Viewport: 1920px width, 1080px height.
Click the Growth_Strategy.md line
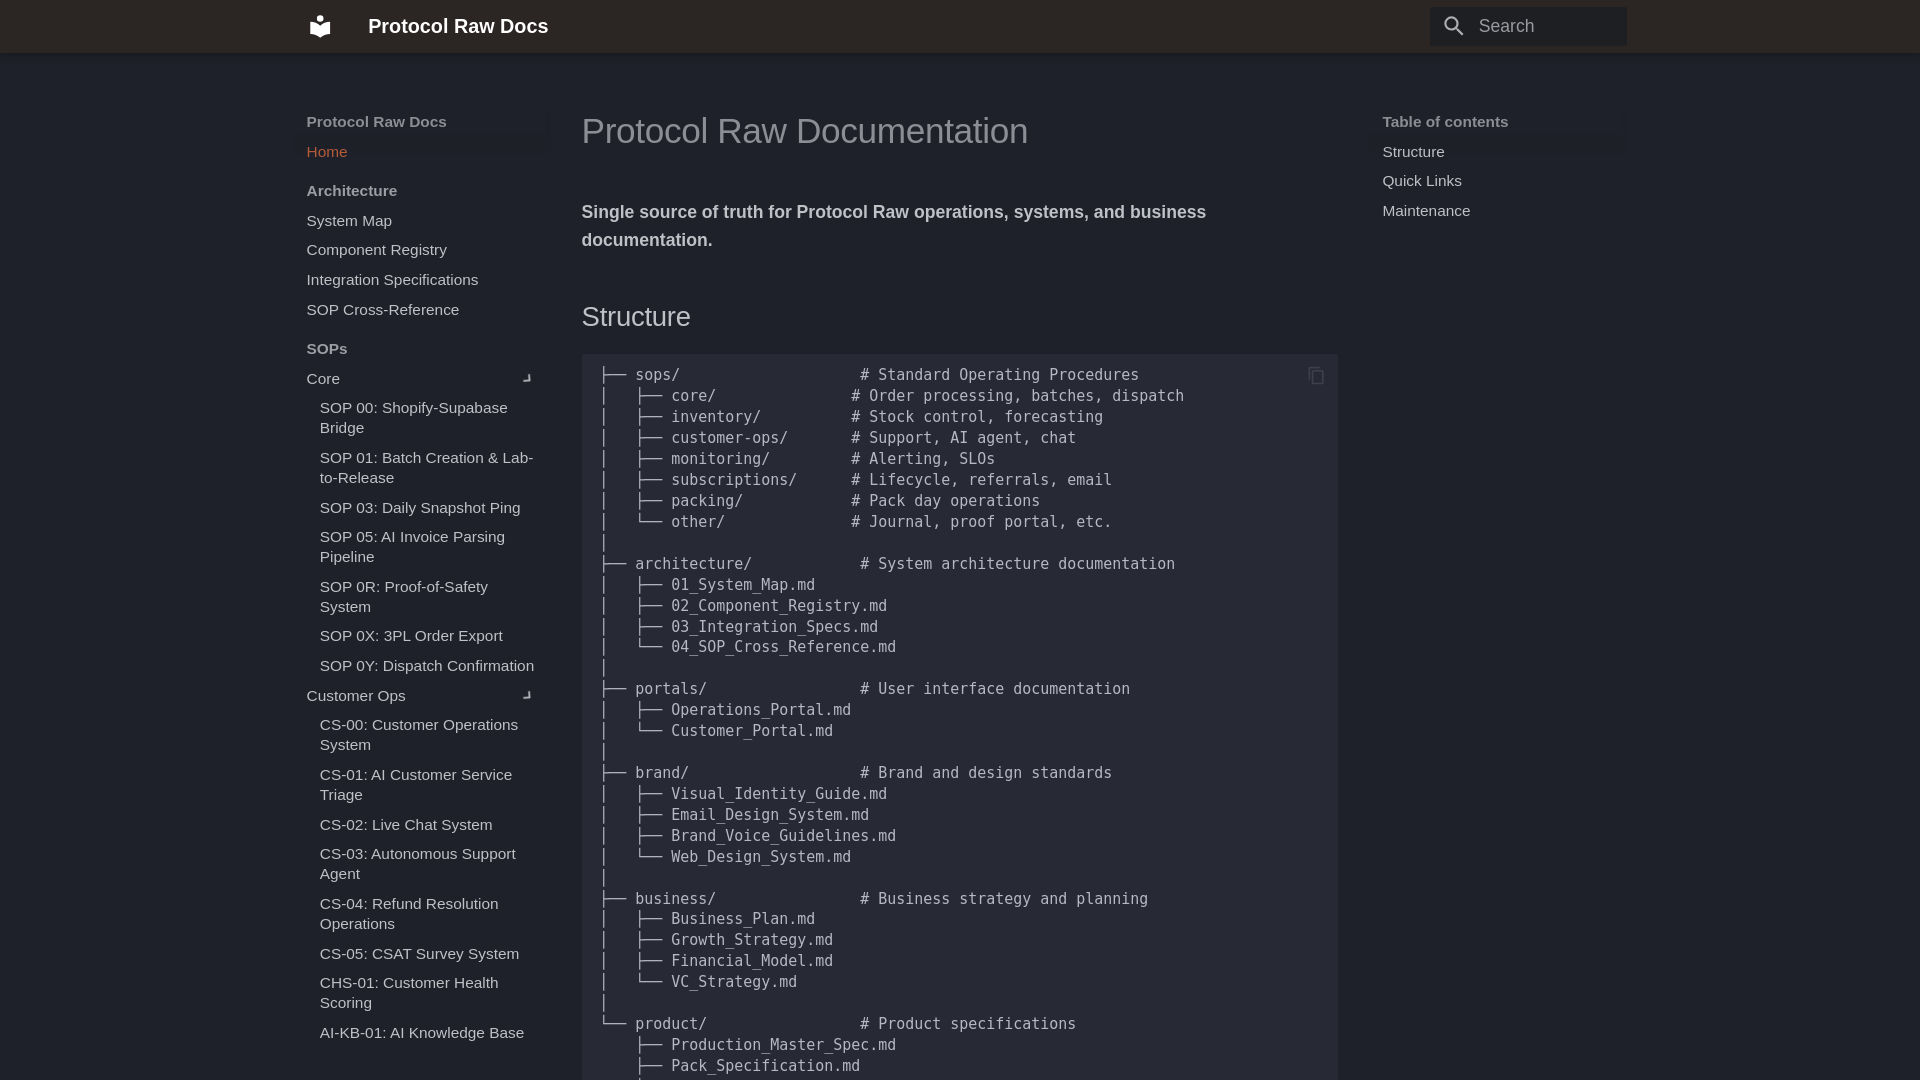coord(752,940)
